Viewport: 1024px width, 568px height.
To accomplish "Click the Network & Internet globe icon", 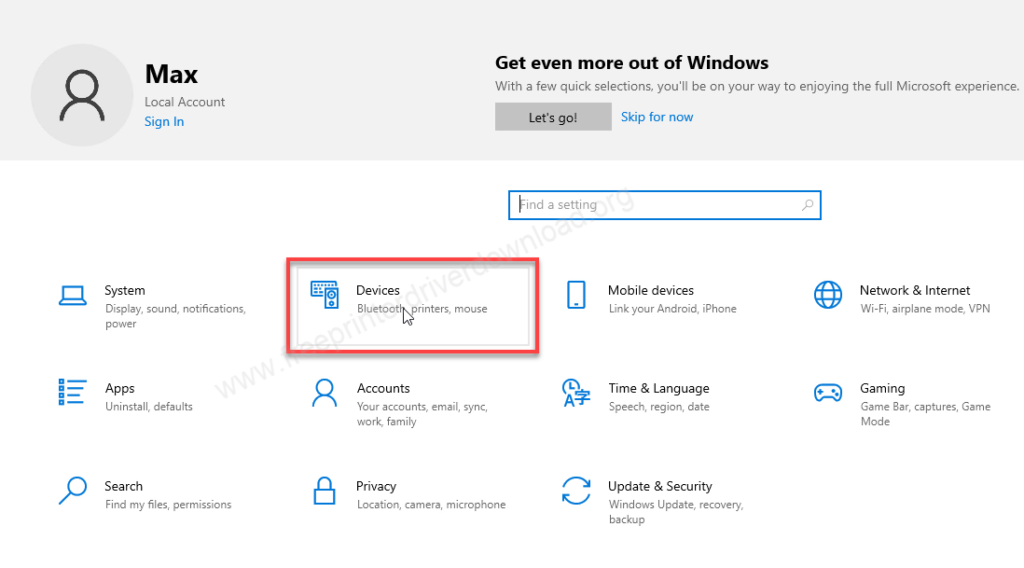I will (x=827, y=294).
